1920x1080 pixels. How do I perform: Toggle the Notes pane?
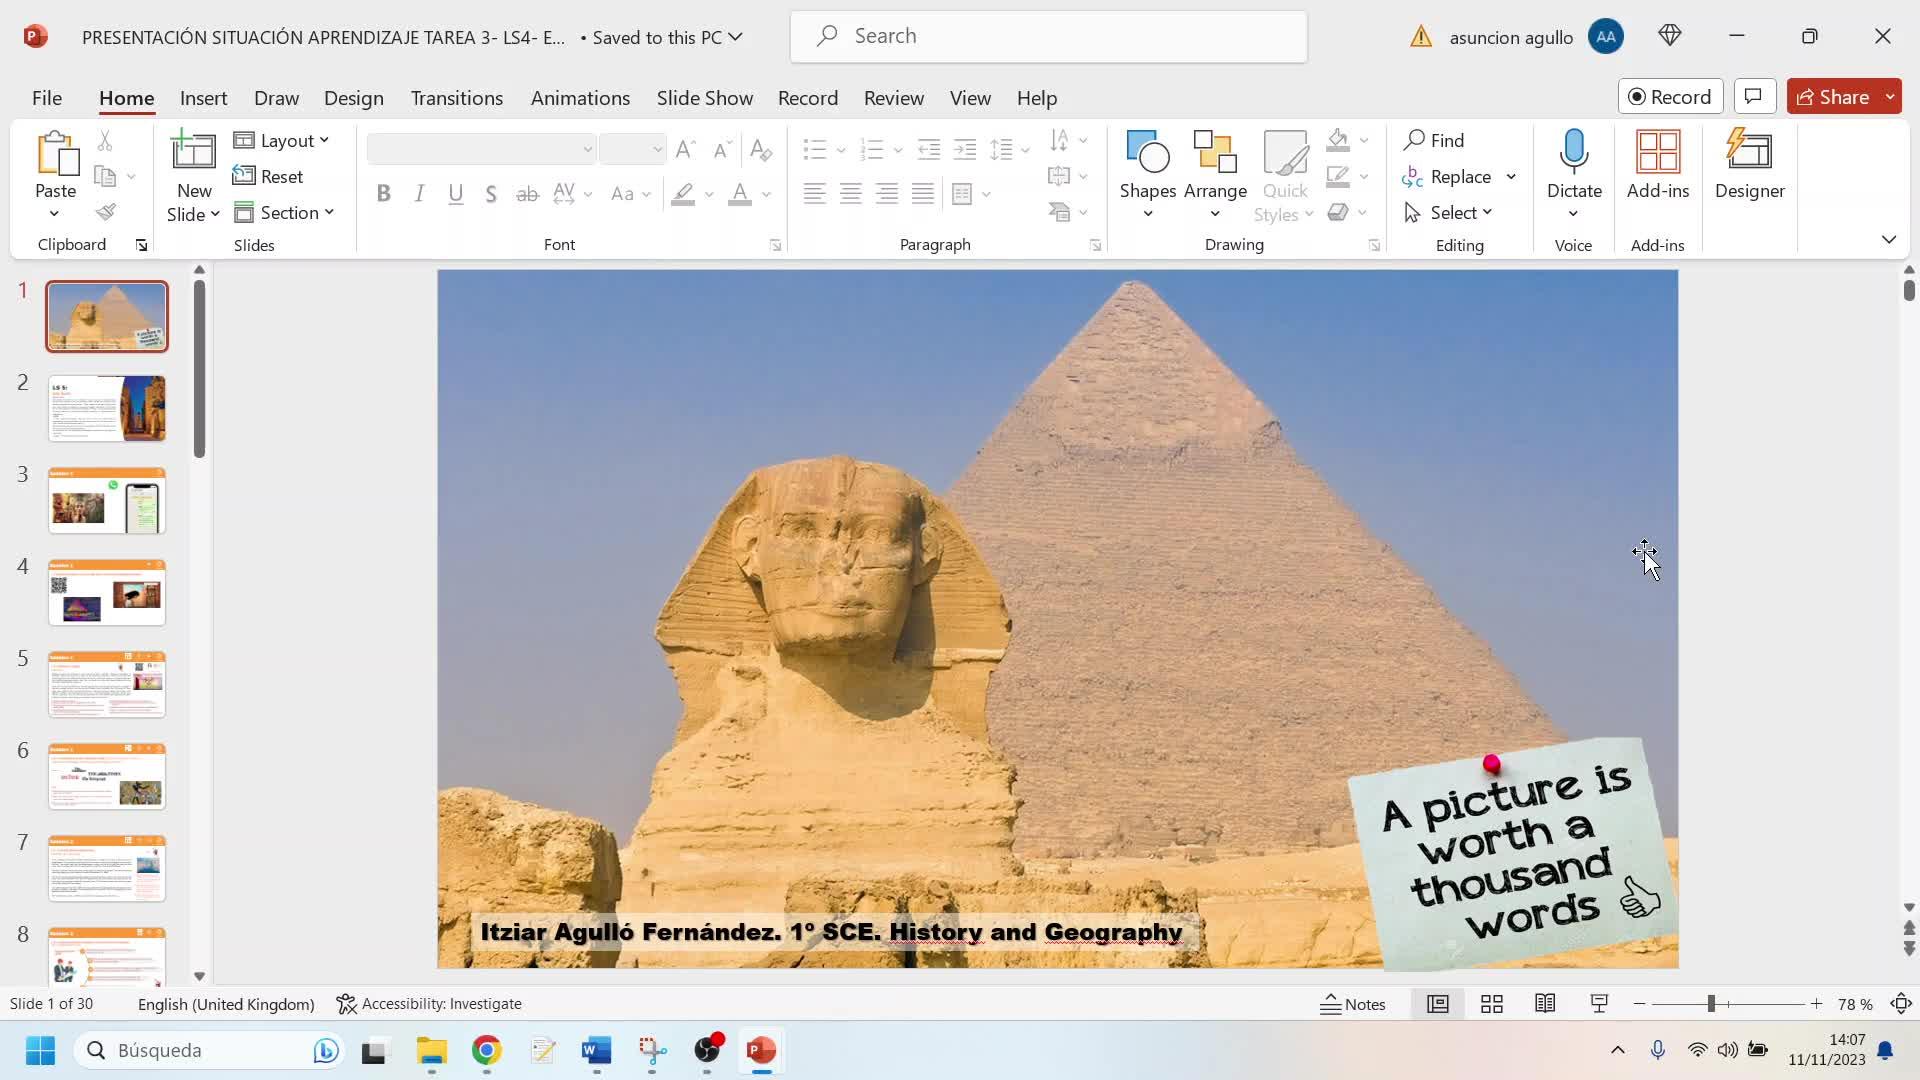click(1353, 1004)
